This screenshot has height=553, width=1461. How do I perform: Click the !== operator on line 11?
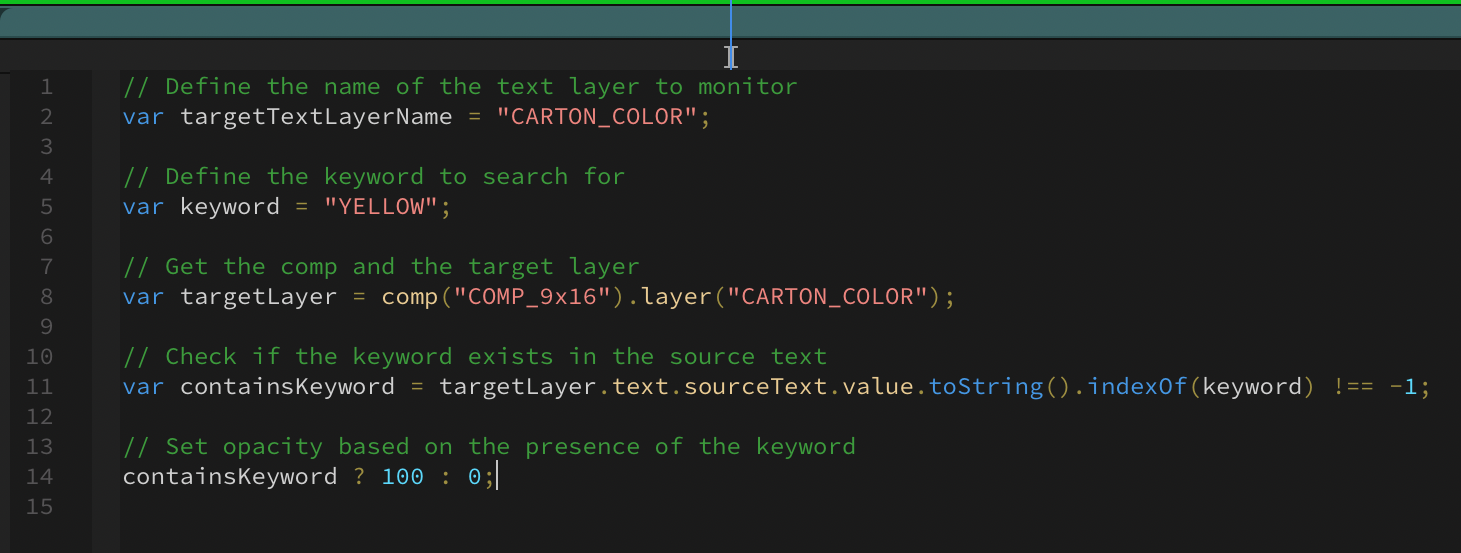point(1352,386)
